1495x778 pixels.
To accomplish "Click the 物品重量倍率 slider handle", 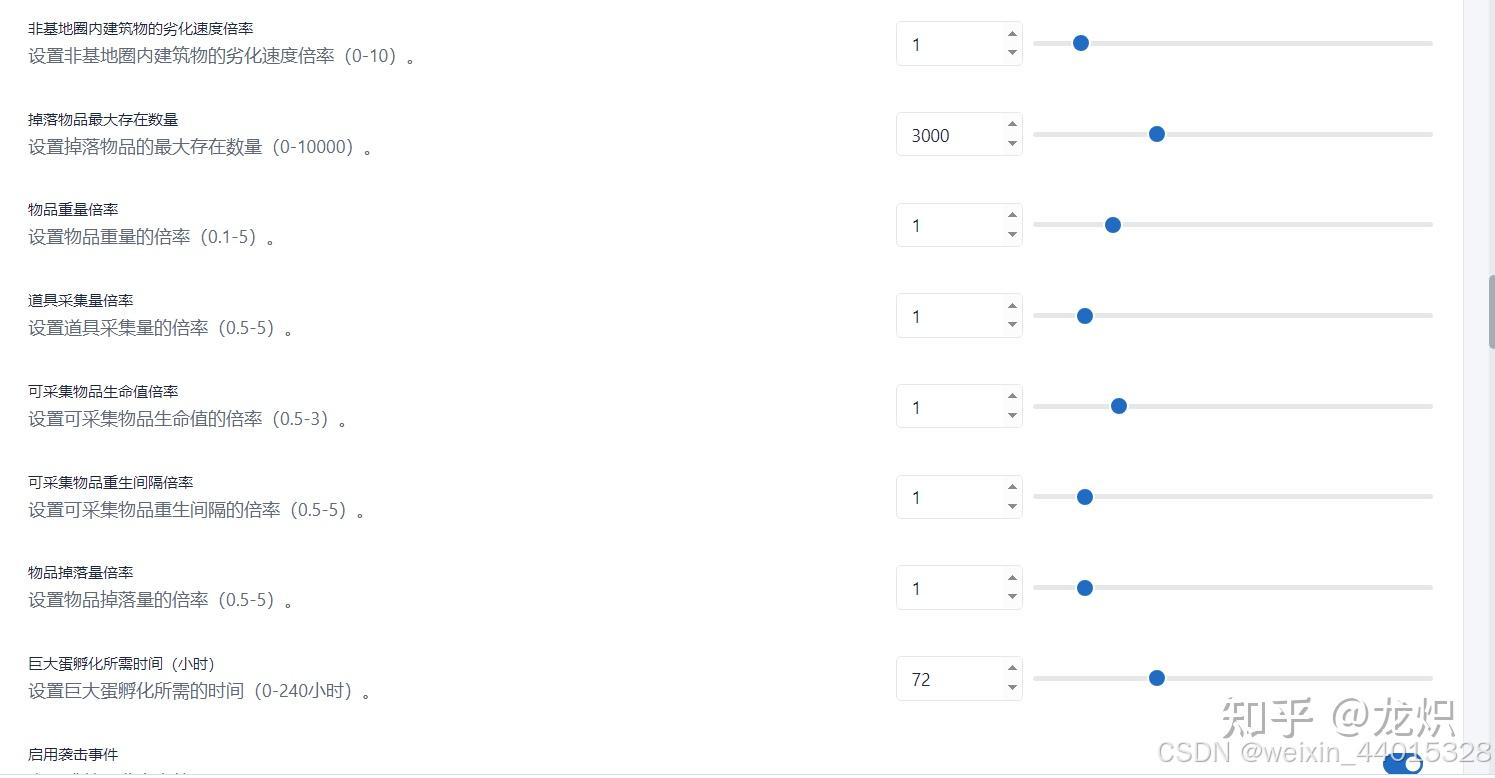I will pyautogui.click(x=1112, y=225).
